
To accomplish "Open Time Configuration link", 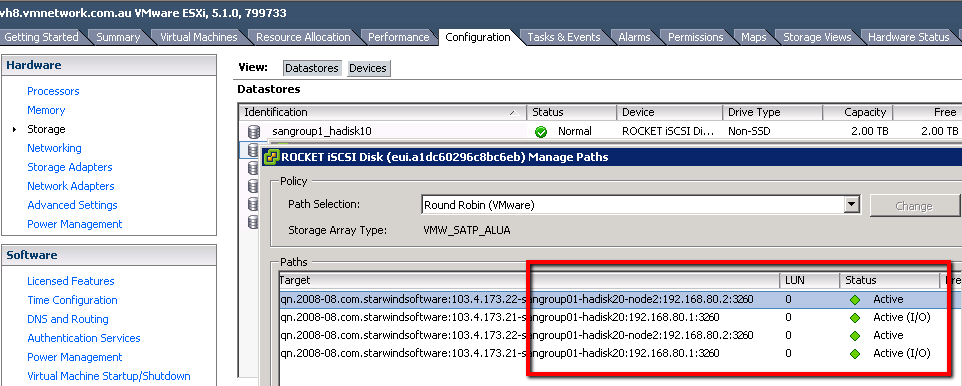I will [x=72, y=300].
